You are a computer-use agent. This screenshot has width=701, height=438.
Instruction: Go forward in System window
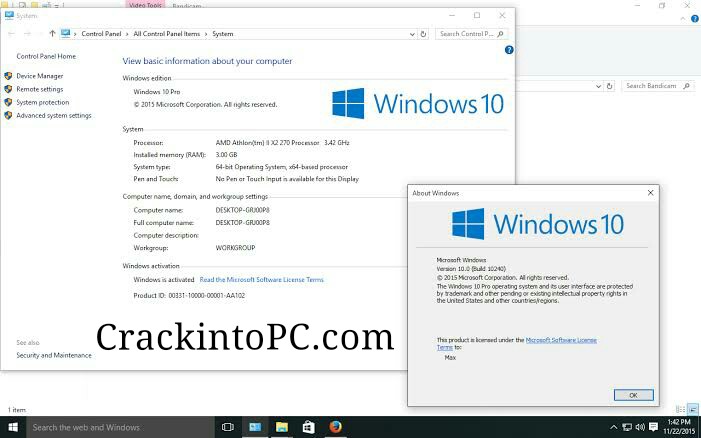27,34
